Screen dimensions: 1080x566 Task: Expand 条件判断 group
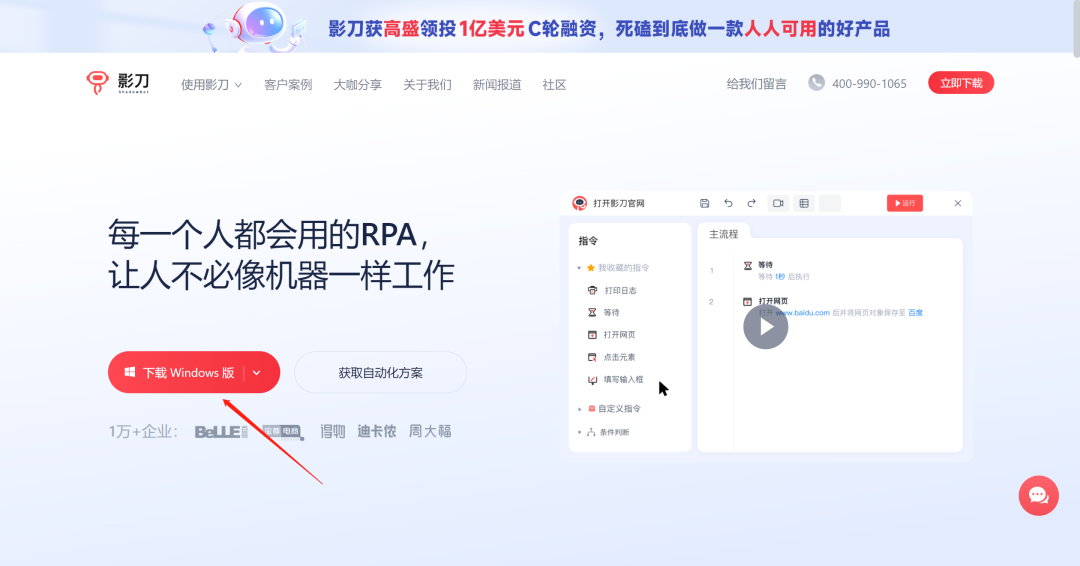(579, 432)
